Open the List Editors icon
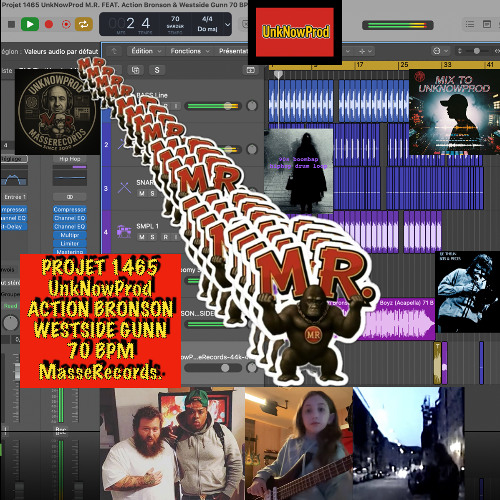This screenshot has width=500, height=500. tap(470, 24)
